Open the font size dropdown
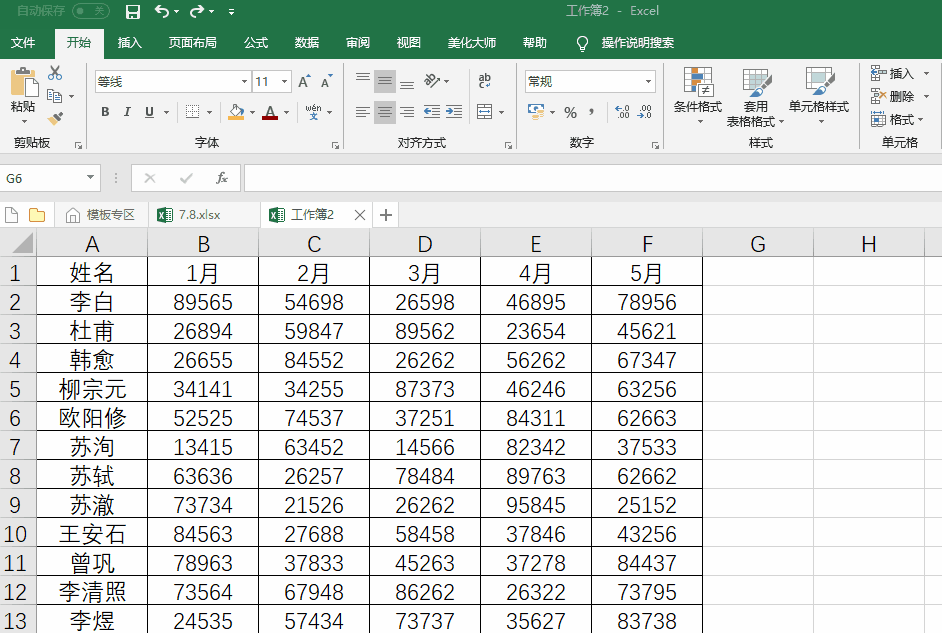942x633 pixels. point(284,82)
